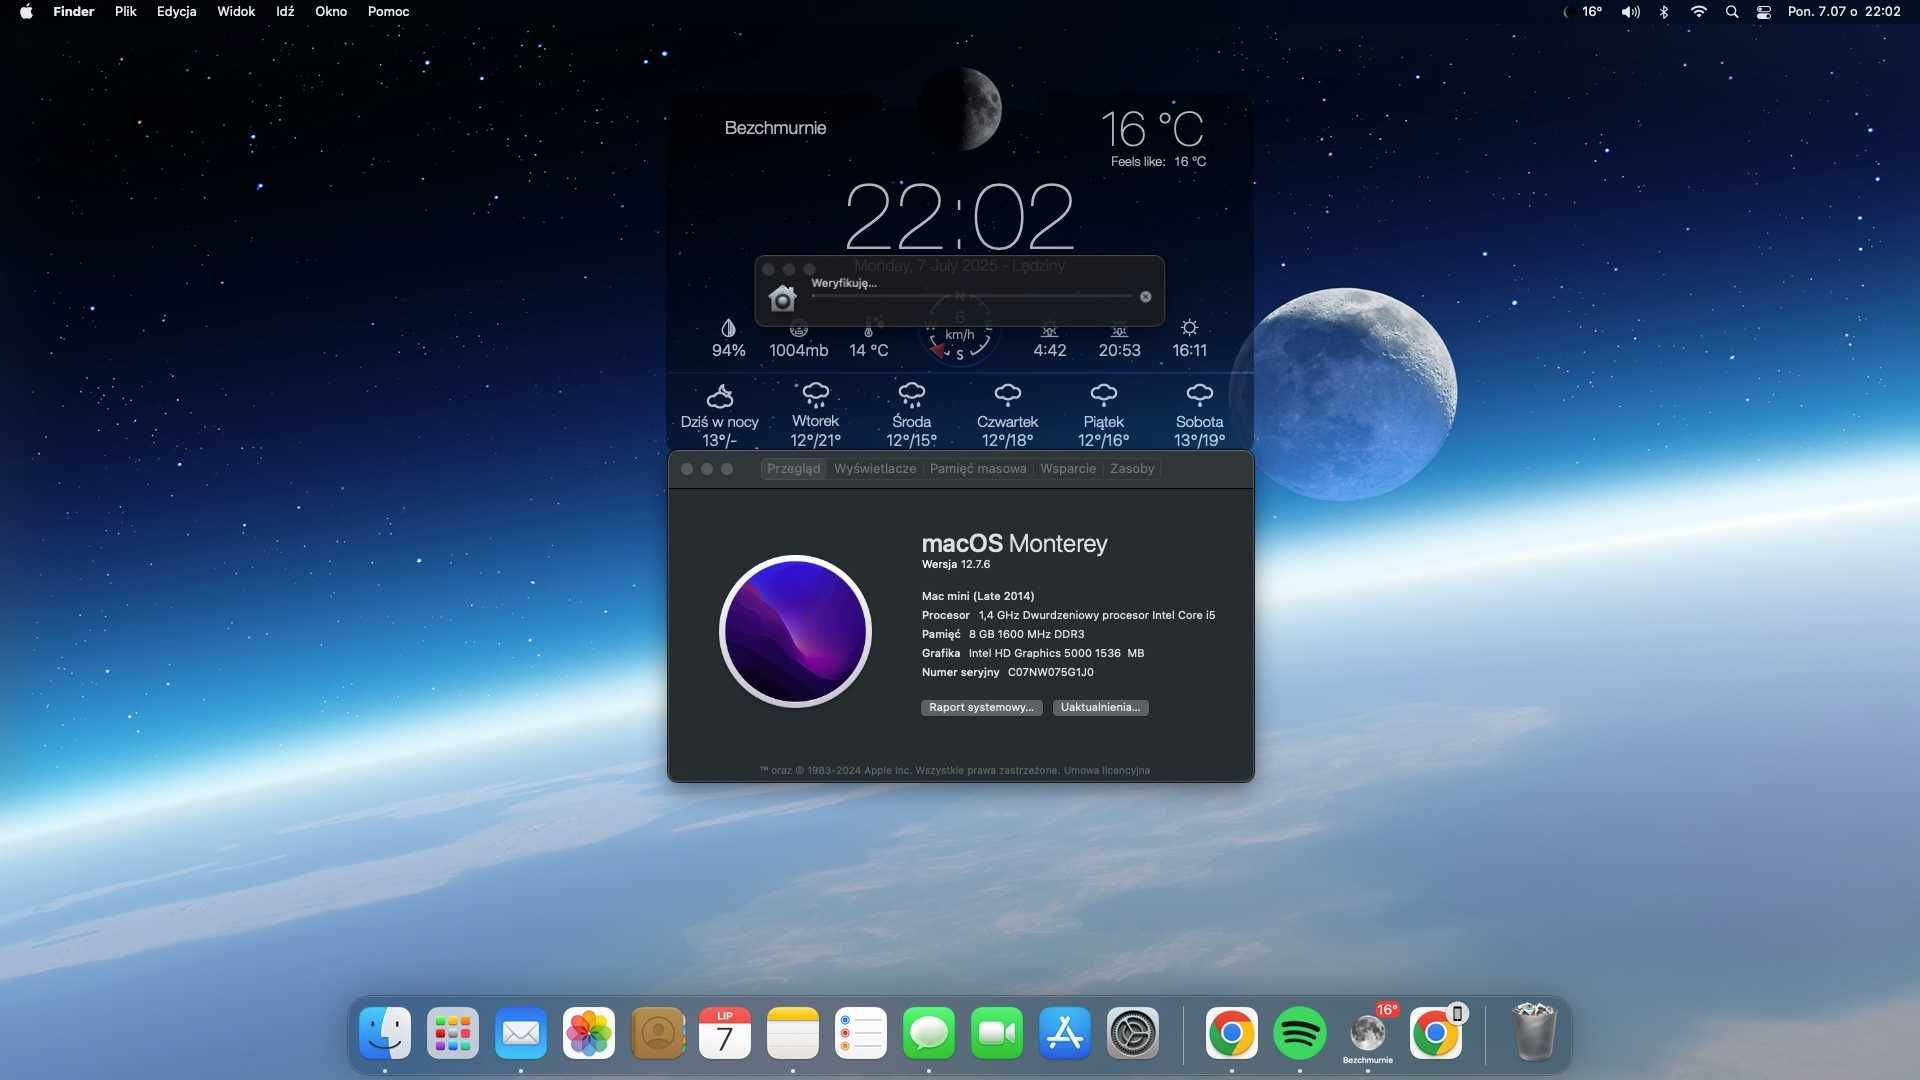Open Finder from the Dock
1920x1080 pixels.
385,1033
